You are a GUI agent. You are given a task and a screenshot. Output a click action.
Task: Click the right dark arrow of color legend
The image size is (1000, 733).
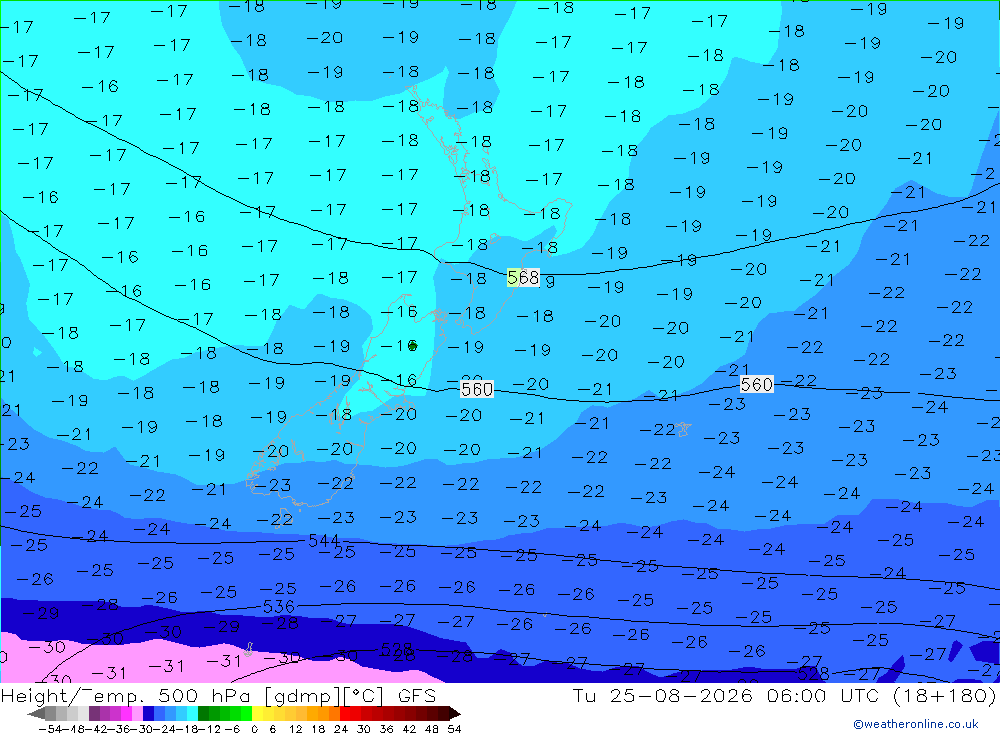click(455, 714)
